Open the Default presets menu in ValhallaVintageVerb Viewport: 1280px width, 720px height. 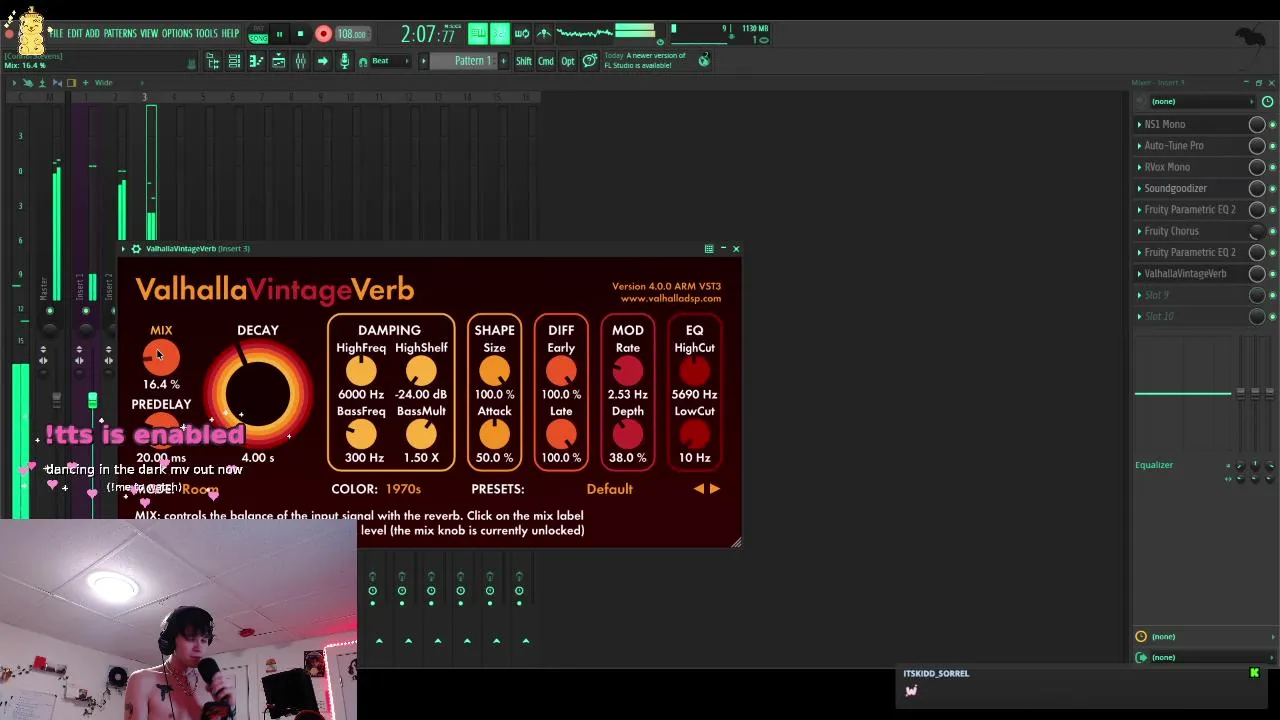[x=609, y=489]
